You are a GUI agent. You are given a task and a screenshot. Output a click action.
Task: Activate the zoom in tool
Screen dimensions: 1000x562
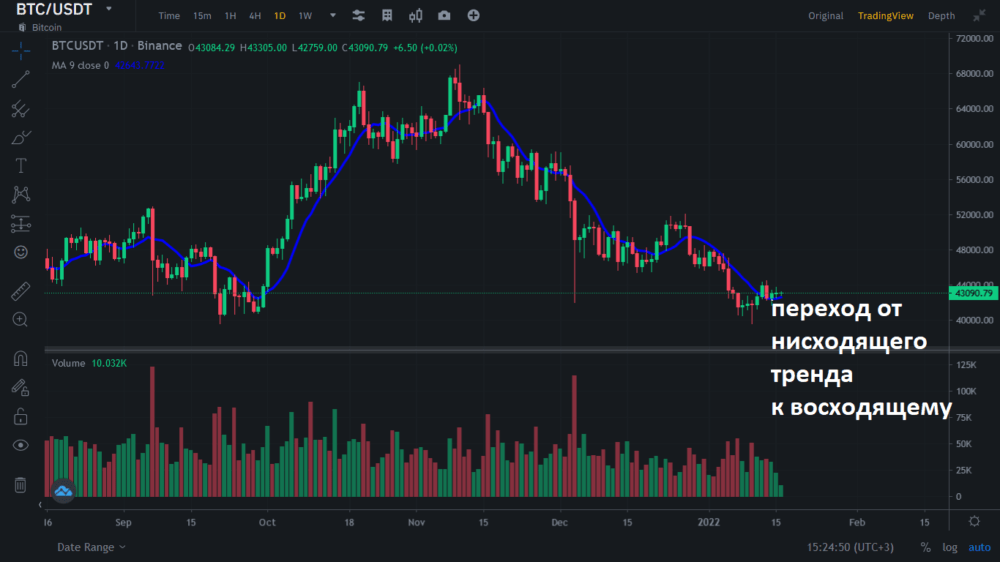pos(20,319)
